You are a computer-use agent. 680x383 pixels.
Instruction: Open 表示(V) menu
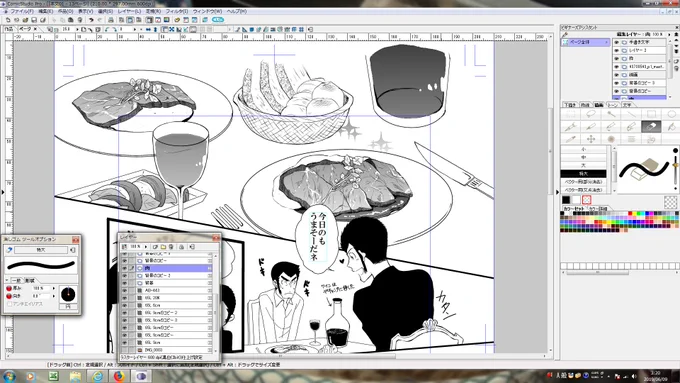point(85,11)
